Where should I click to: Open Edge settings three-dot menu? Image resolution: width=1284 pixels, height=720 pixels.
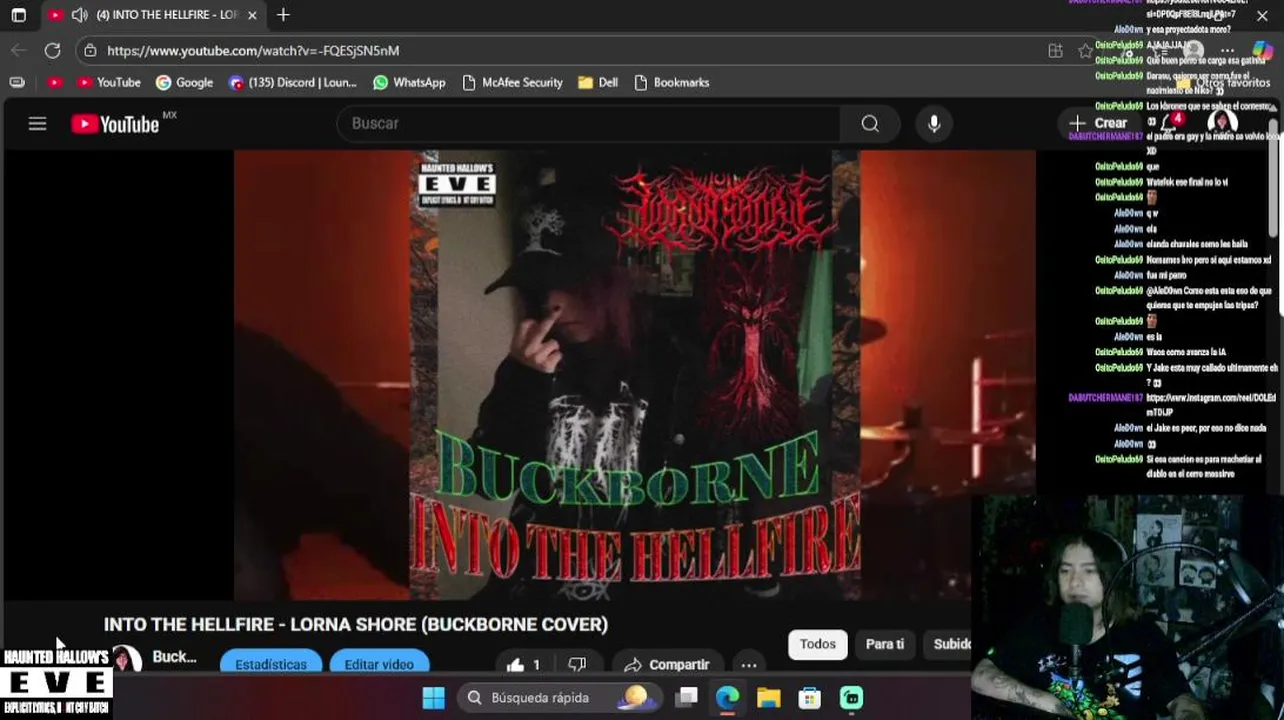pos(1227,50)
